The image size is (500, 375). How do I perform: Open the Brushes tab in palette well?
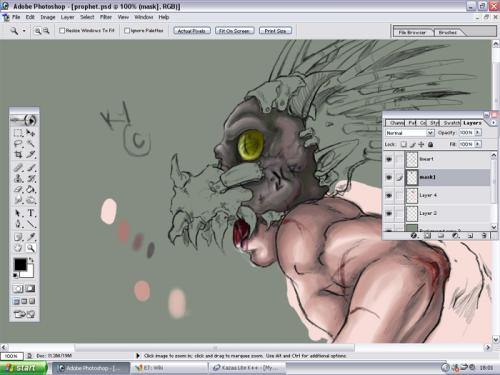click(x=448, y=32)
